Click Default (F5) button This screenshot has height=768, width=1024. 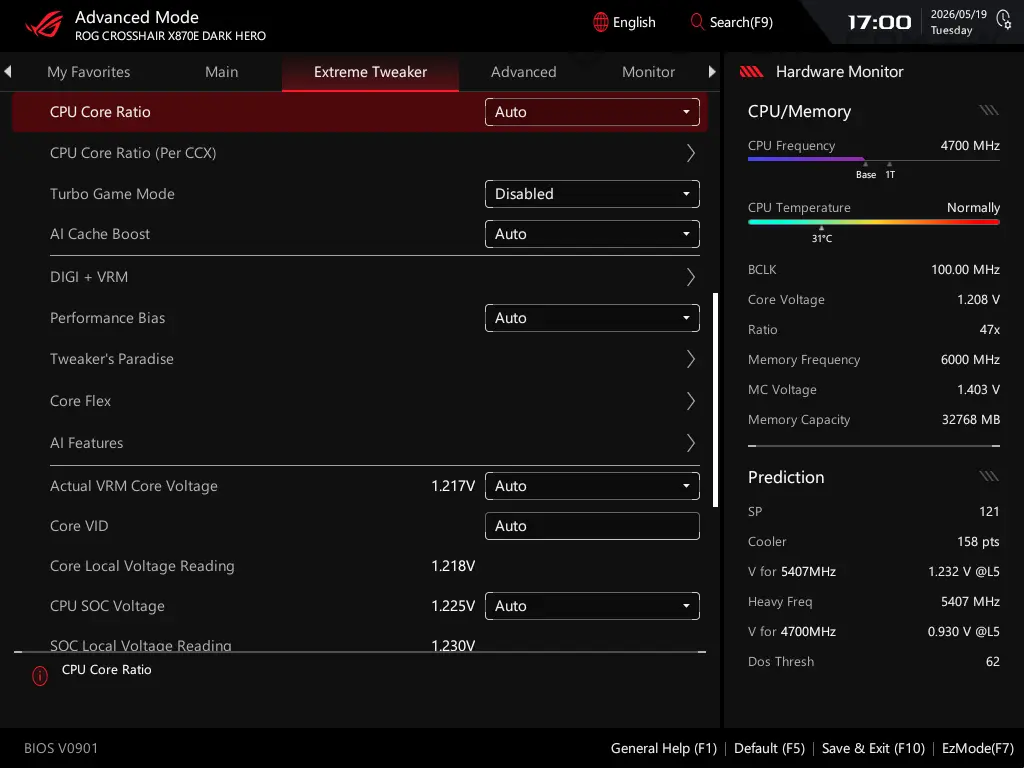click(x=769, y=748)
